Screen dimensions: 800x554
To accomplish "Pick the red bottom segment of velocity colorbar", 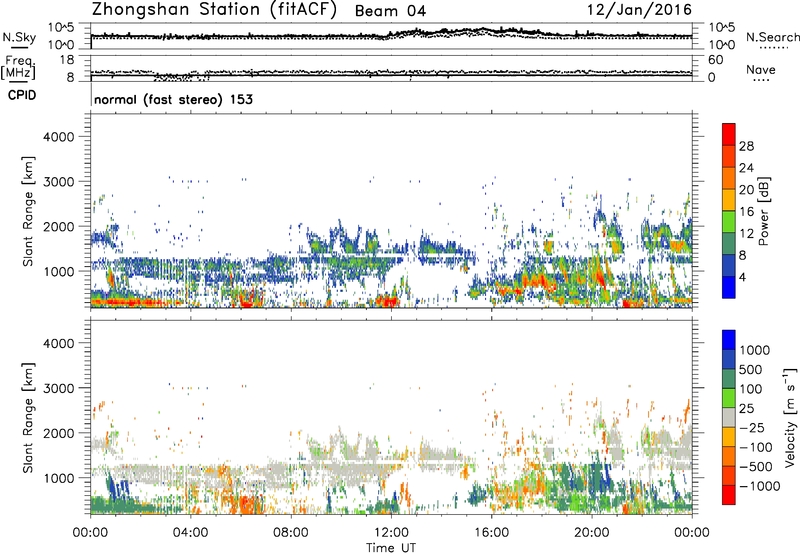I will click(x=729, y=495).
